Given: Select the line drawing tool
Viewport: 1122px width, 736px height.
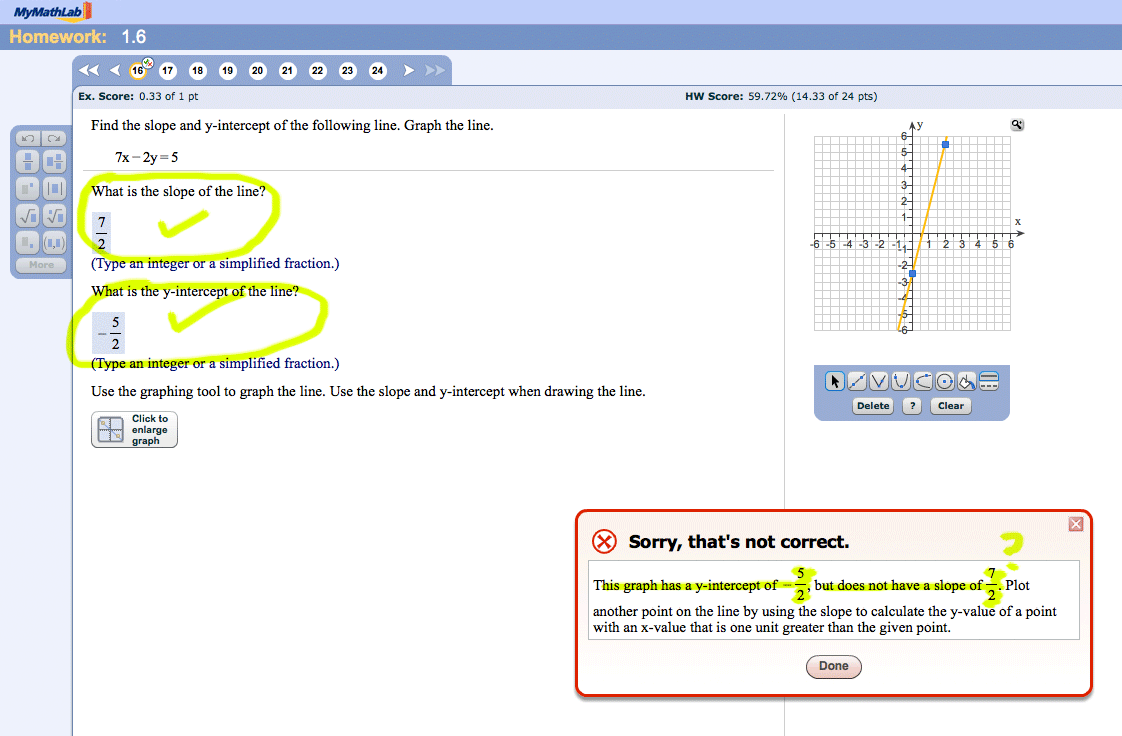Looking at the screenshot, I should tap(857, 381).
